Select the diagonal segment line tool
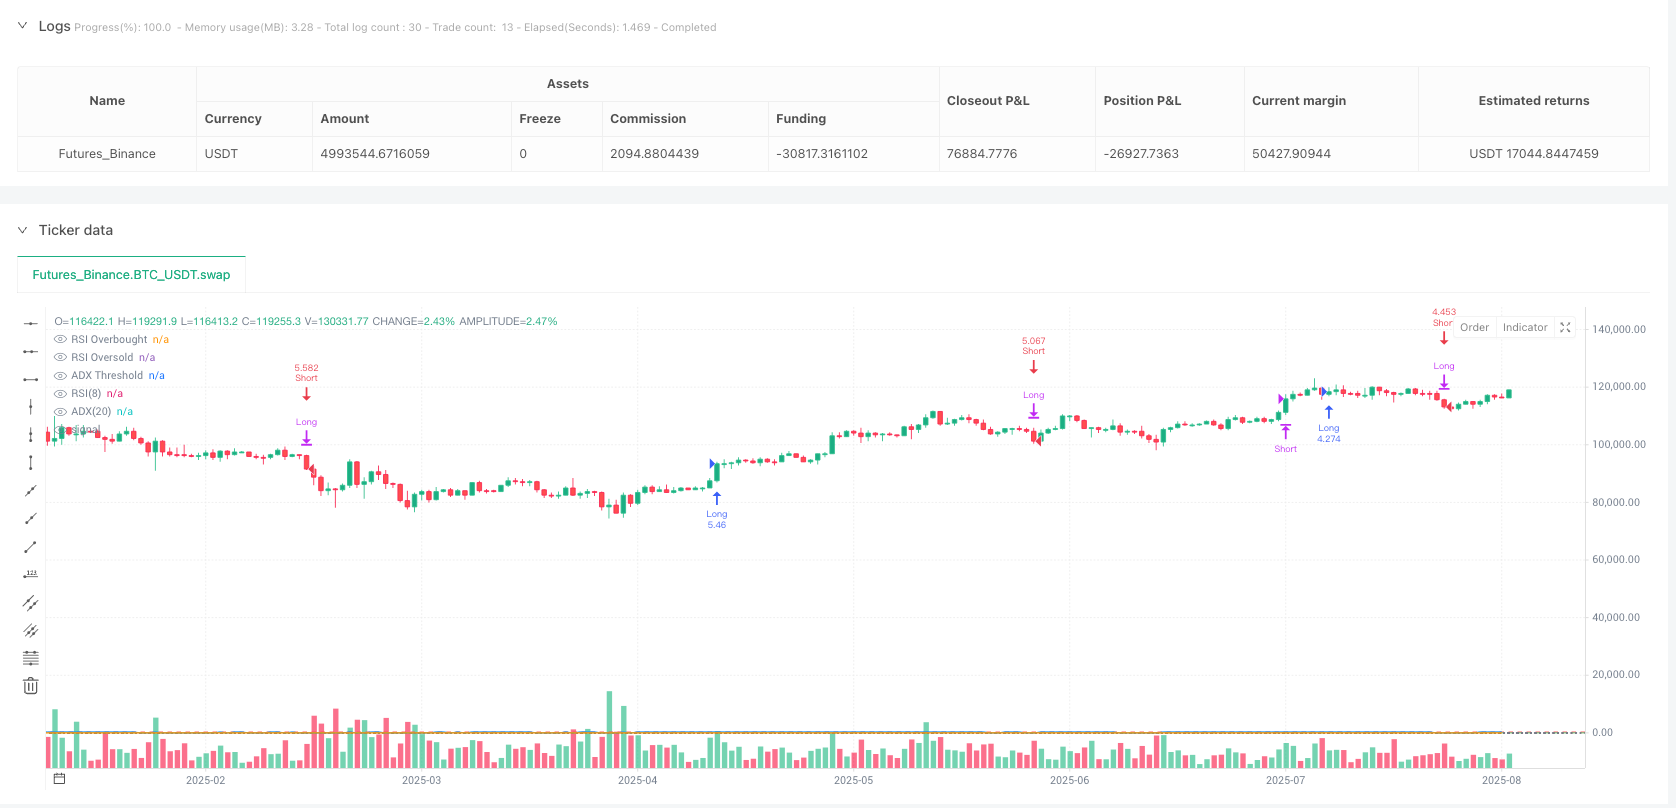Viewport: 1676px width, 808px height. 31,546
